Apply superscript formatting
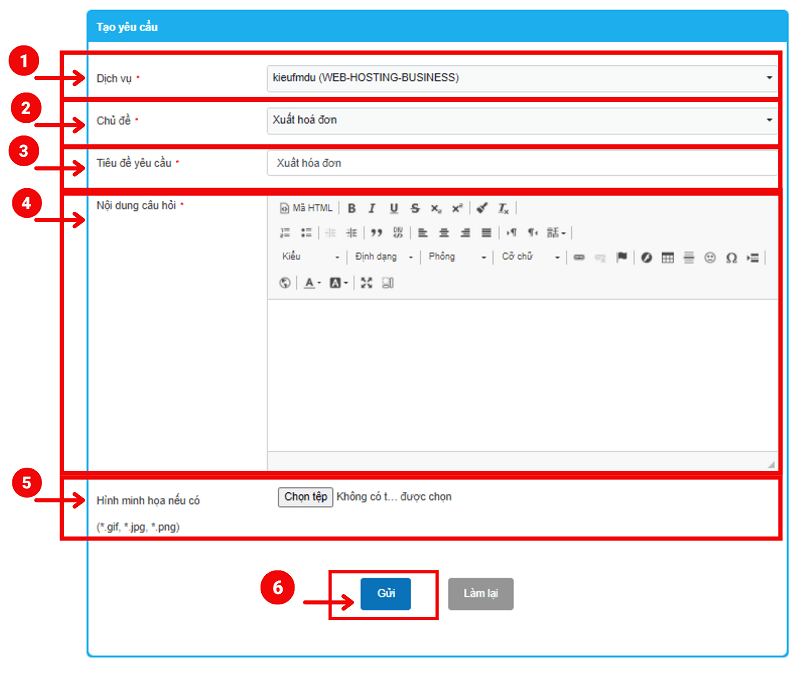The image size is (800, 679). [x=457, y=208]
